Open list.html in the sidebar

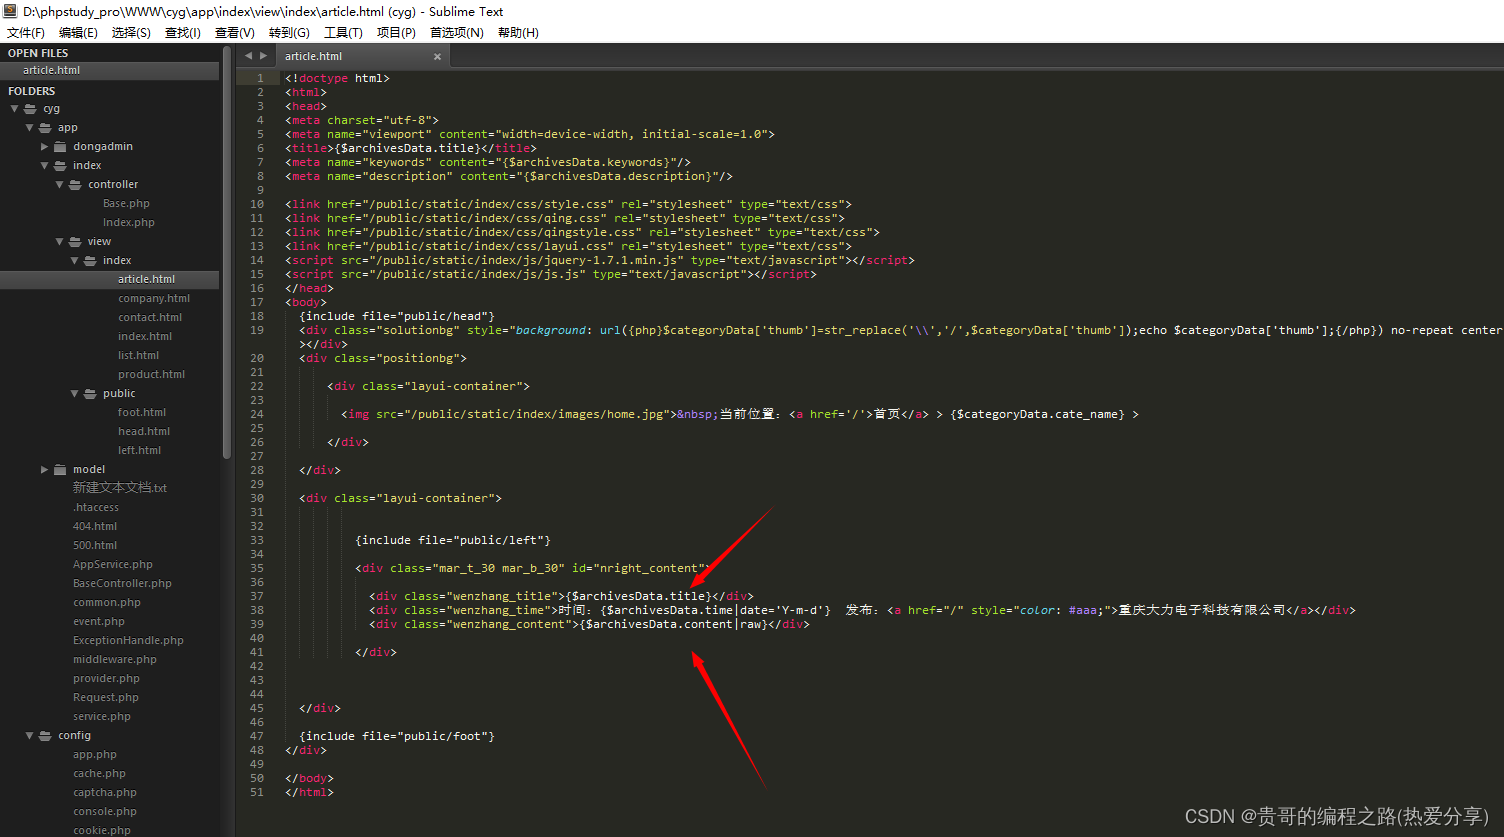tap(138, 355)
